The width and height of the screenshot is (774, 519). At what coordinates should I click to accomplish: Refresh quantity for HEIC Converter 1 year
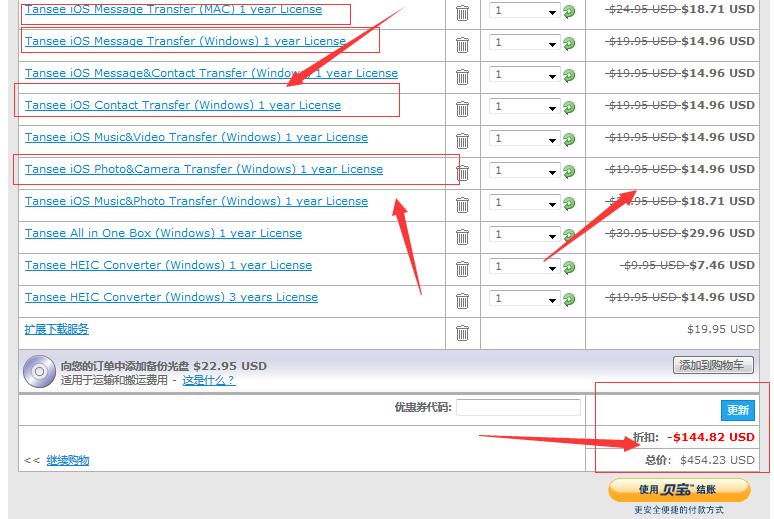tap(569, 268)
